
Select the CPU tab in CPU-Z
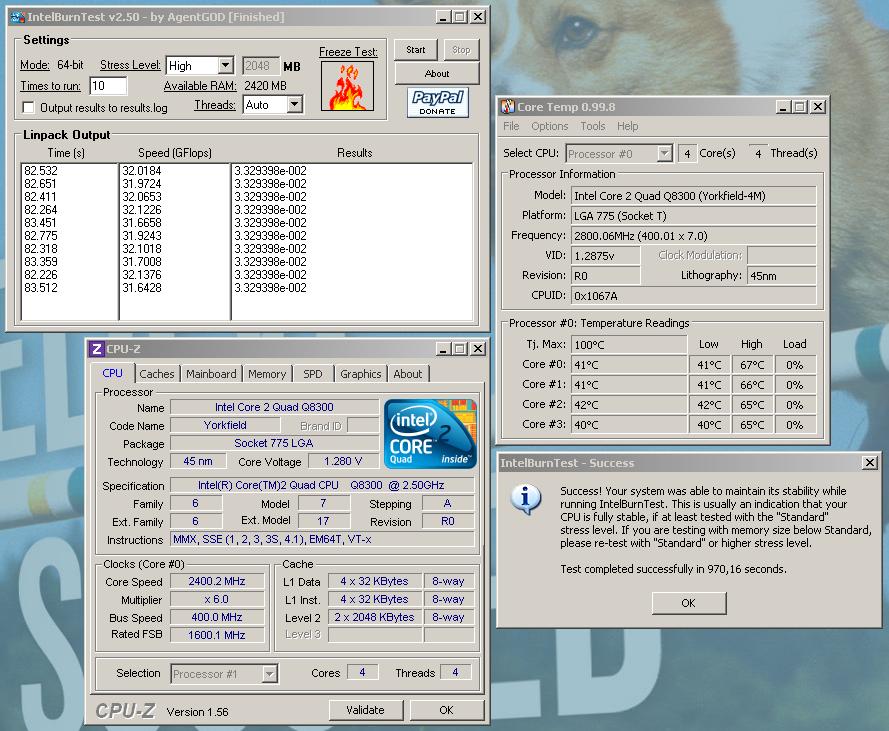pos(112,373)
